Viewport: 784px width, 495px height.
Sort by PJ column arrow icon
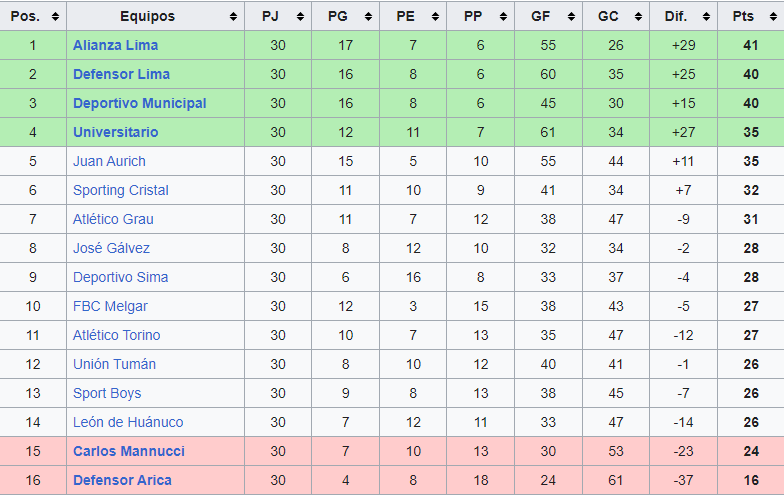(x=300, y=16)
